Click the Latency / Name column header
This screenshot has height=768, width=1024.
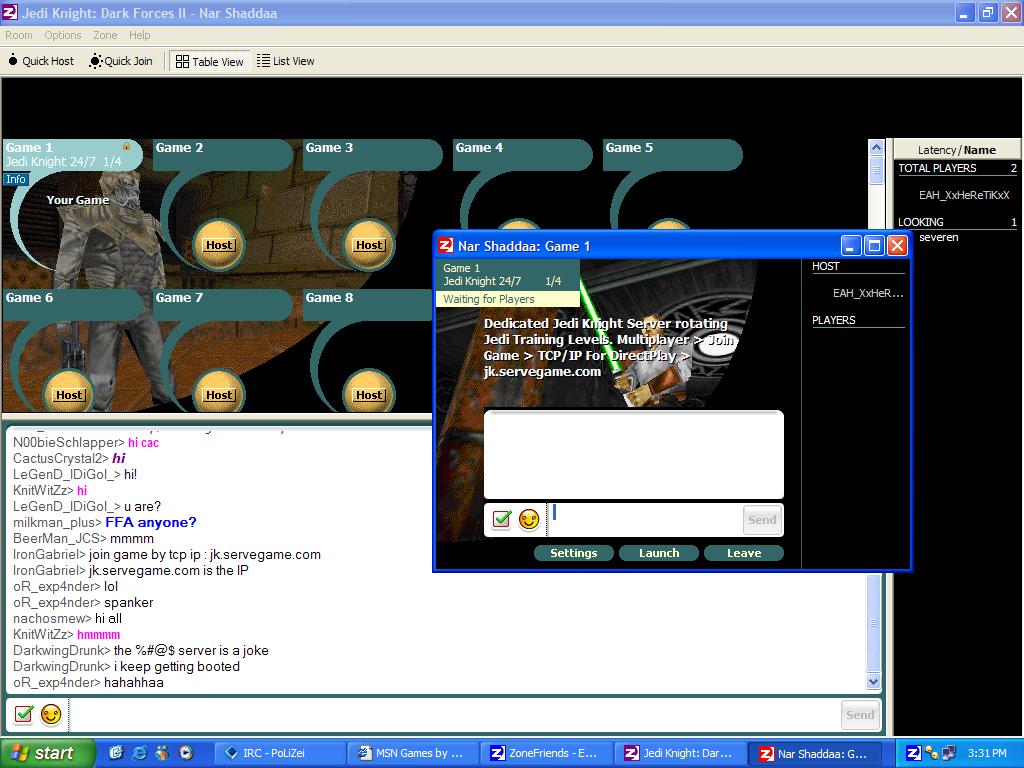pyautogui.click(x=957, y=150)
